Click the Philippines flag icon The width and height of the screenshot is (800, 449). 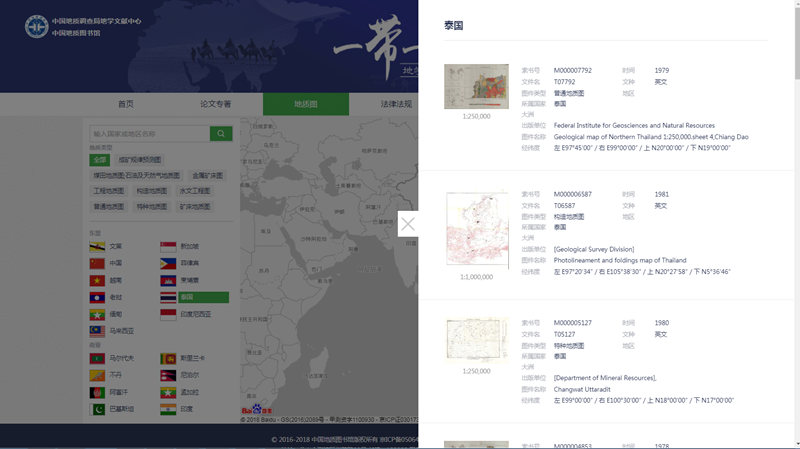pyautogui.click(x=168, y=263)
